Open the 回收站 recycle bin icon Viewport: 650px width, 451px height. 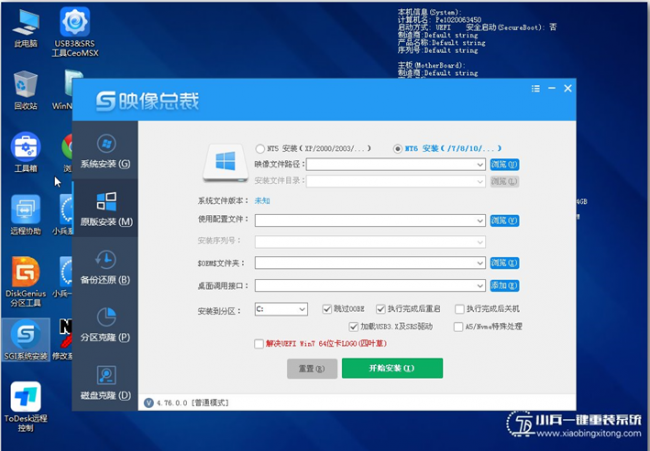coord(26,90)
